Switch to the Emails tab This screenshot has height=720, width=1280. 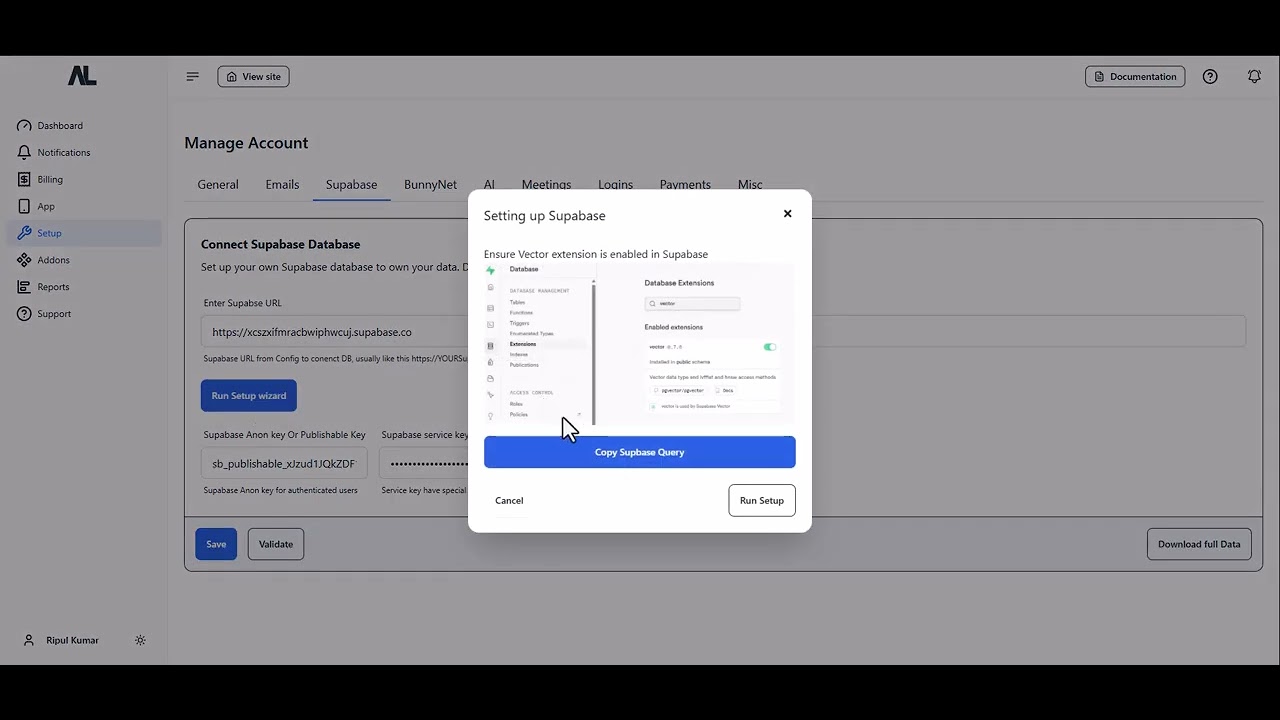pyautogui.click(x=282, y=185)
